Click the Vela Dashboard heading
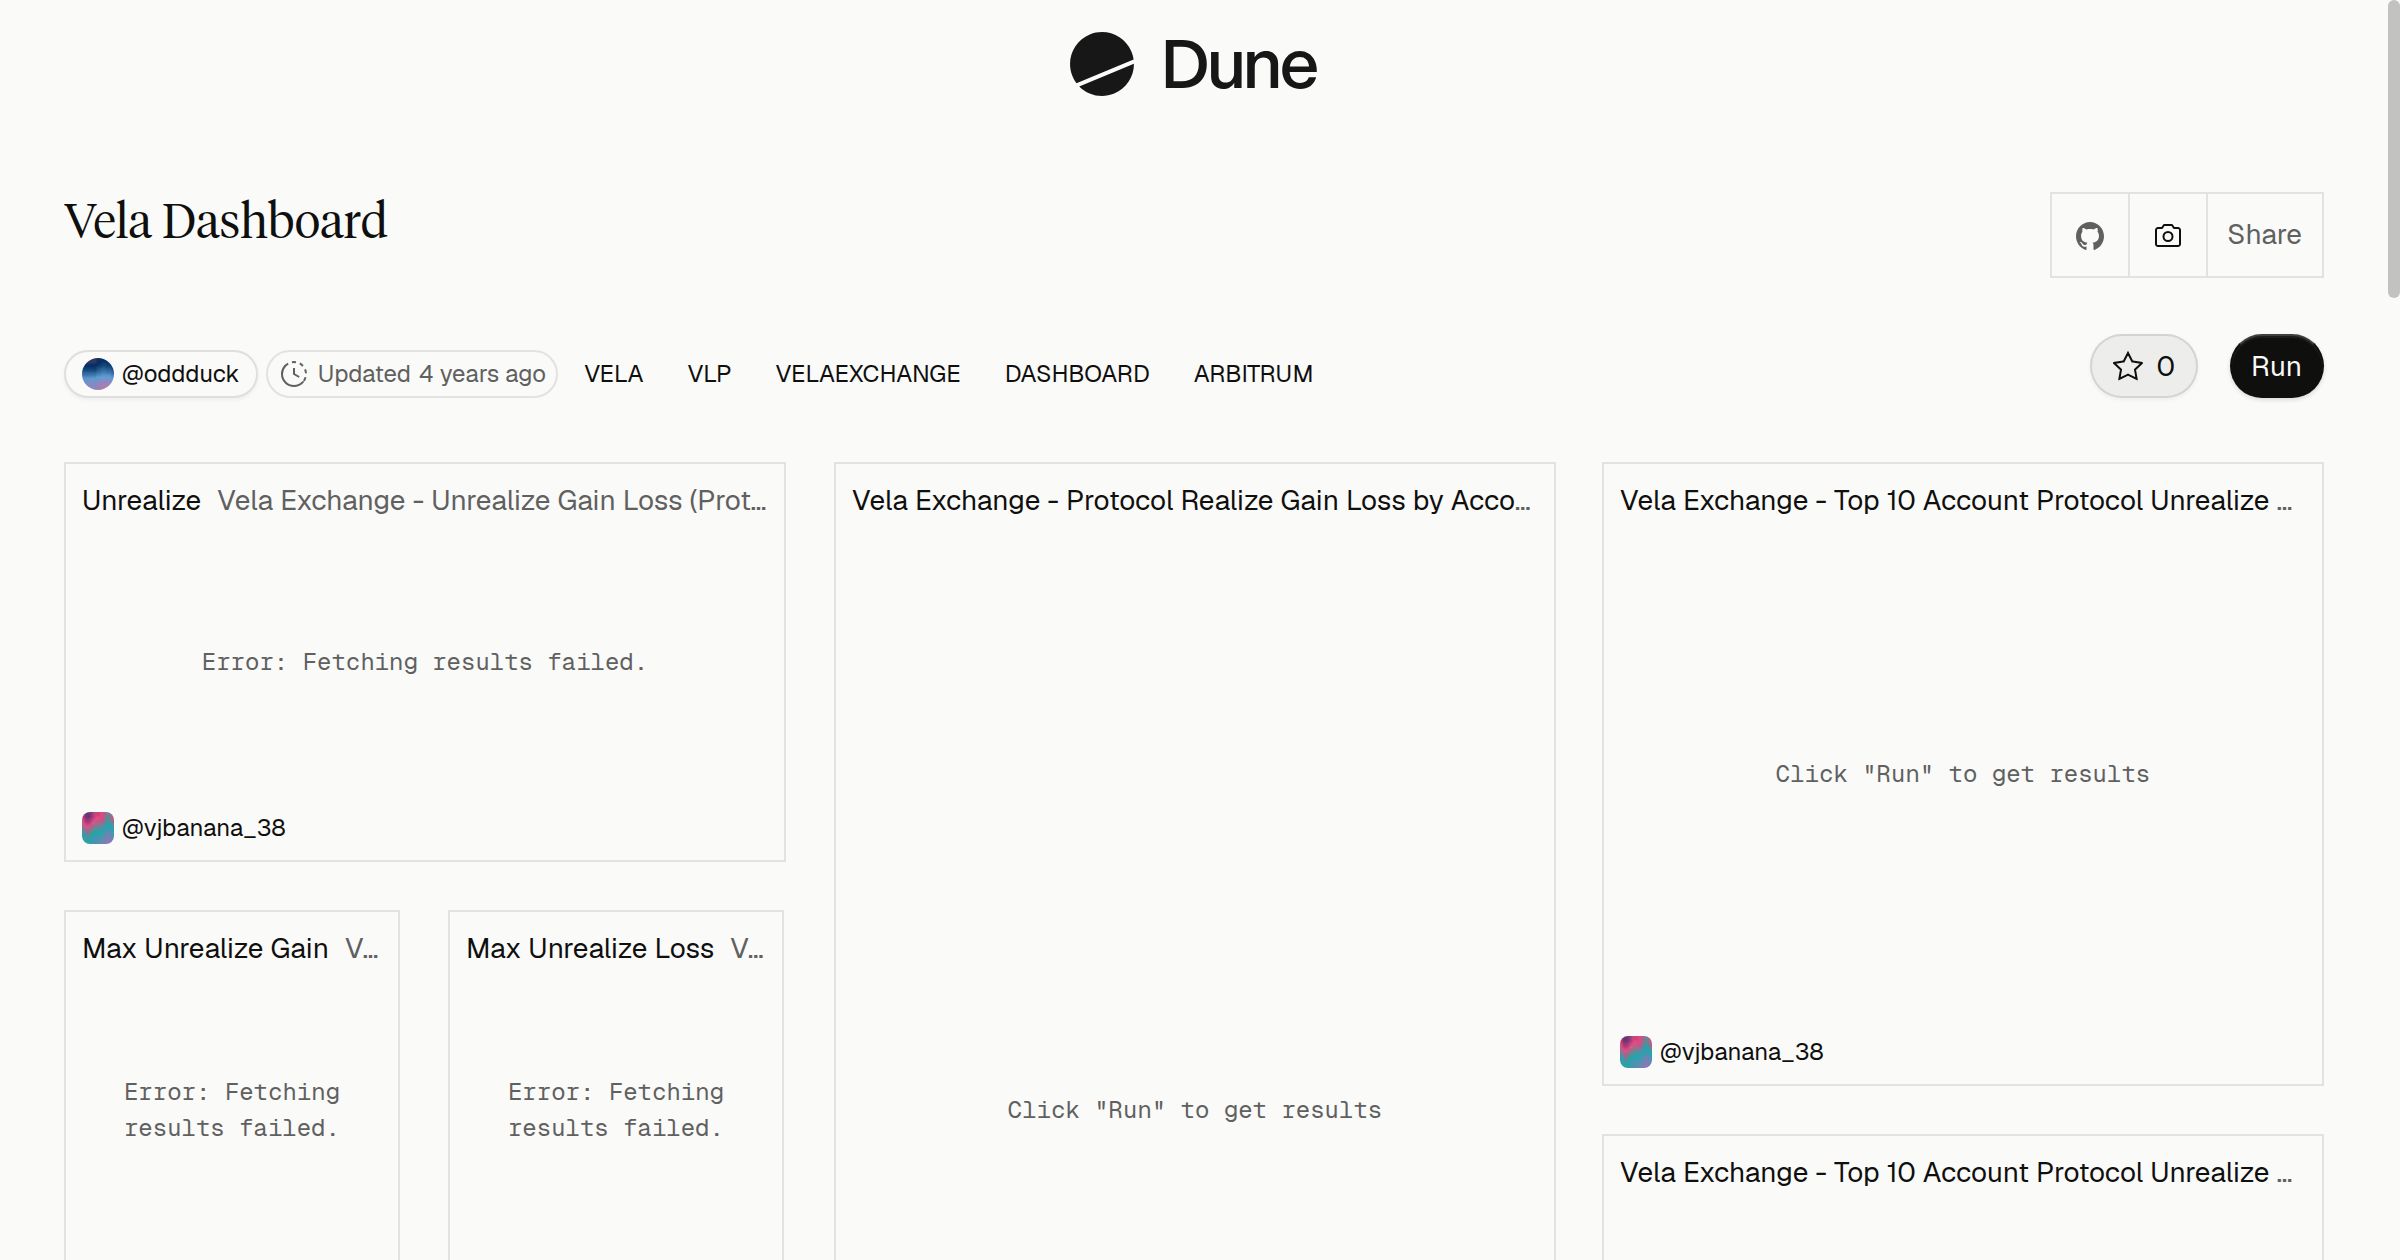The image size is (2400, 1260). (x=225, y=221)
